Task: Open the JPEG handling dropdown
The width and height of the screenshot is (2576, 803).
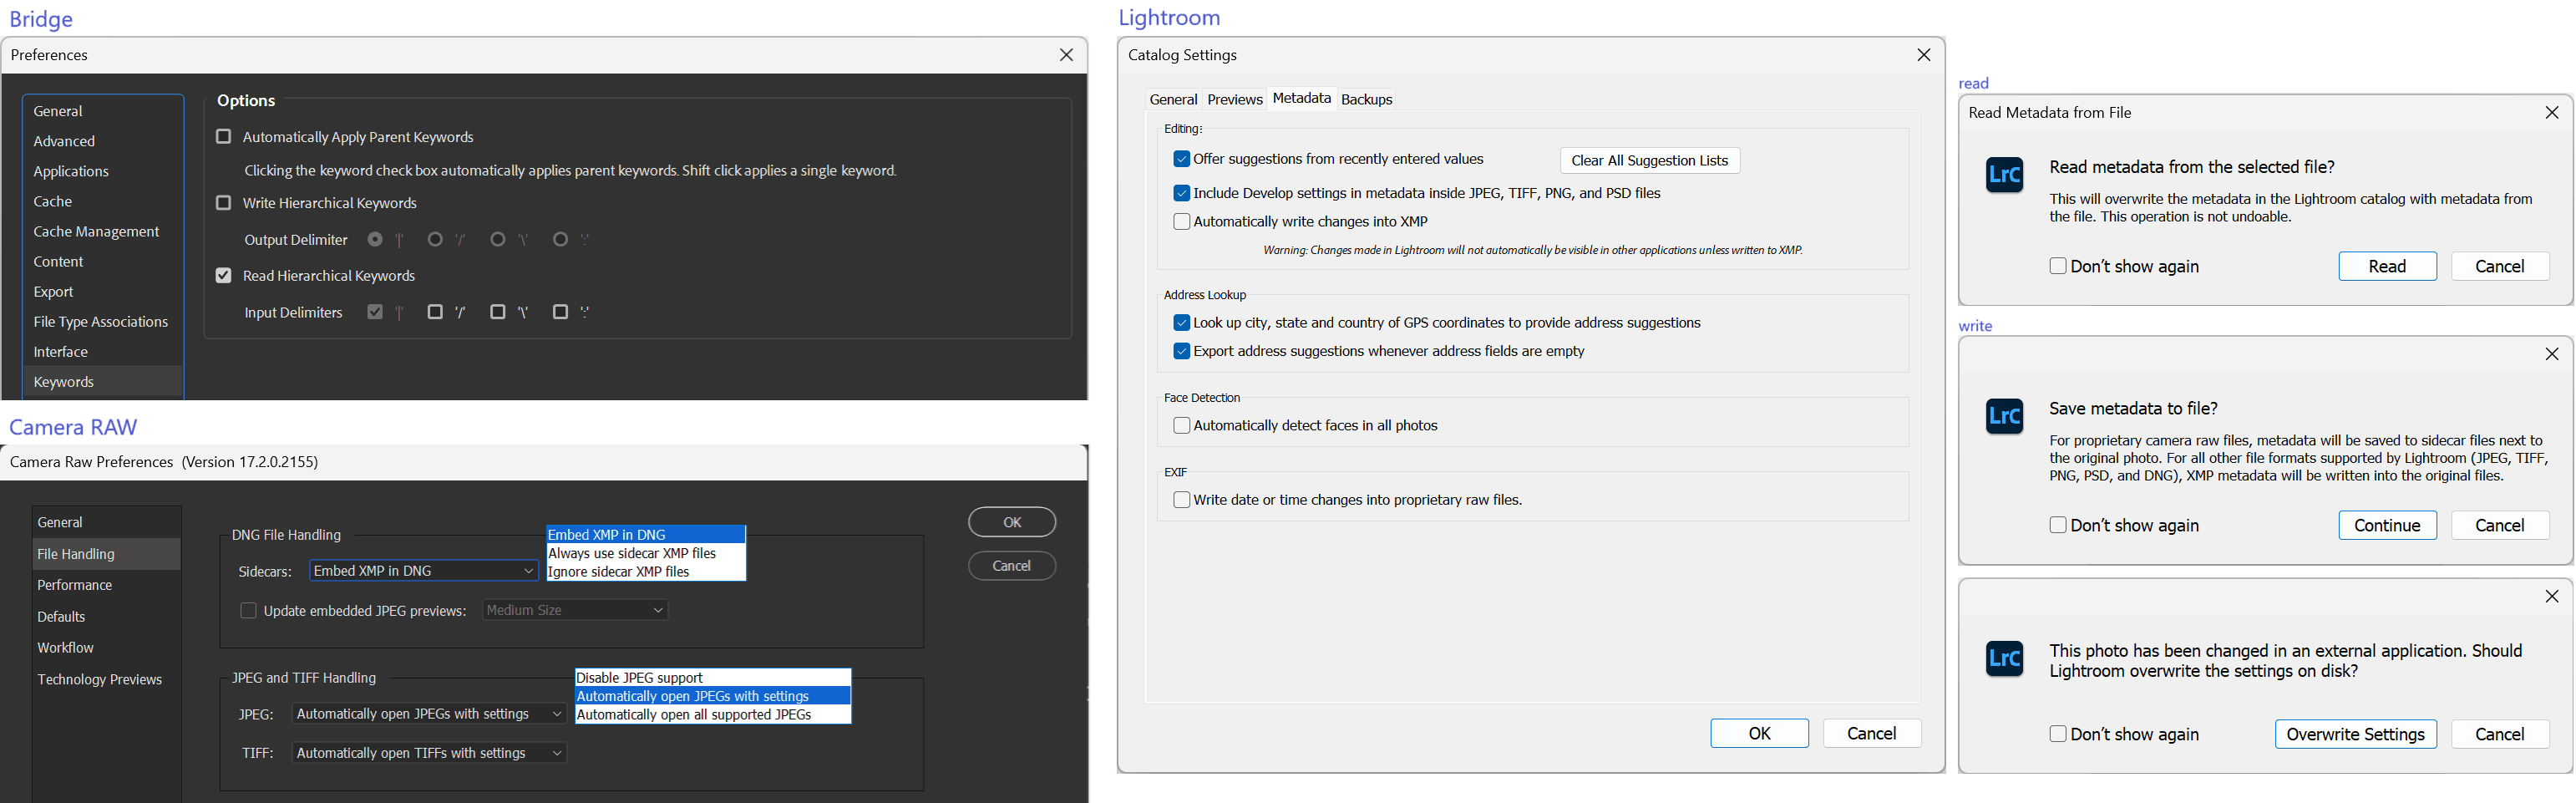Action: pos(430,714)
